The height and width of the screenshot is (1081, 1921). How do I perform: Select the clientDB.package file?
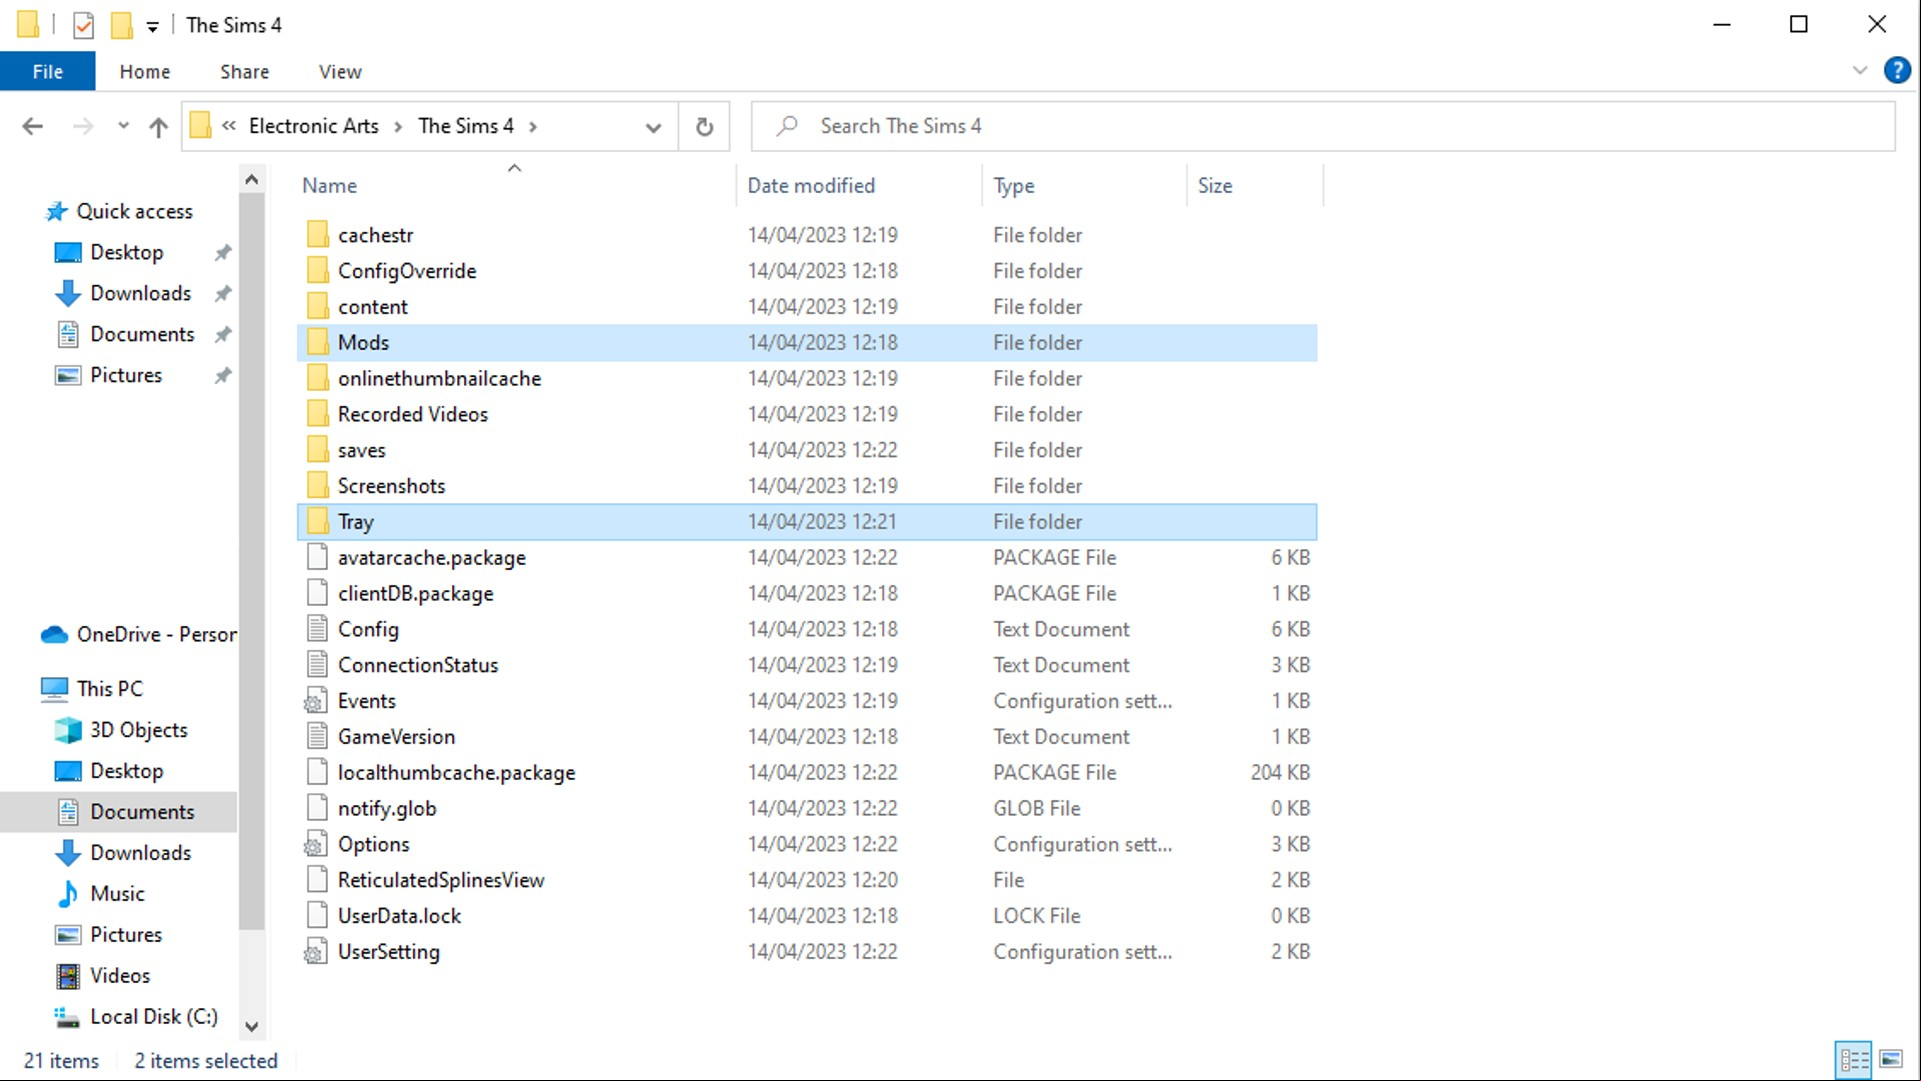point(807,593)
